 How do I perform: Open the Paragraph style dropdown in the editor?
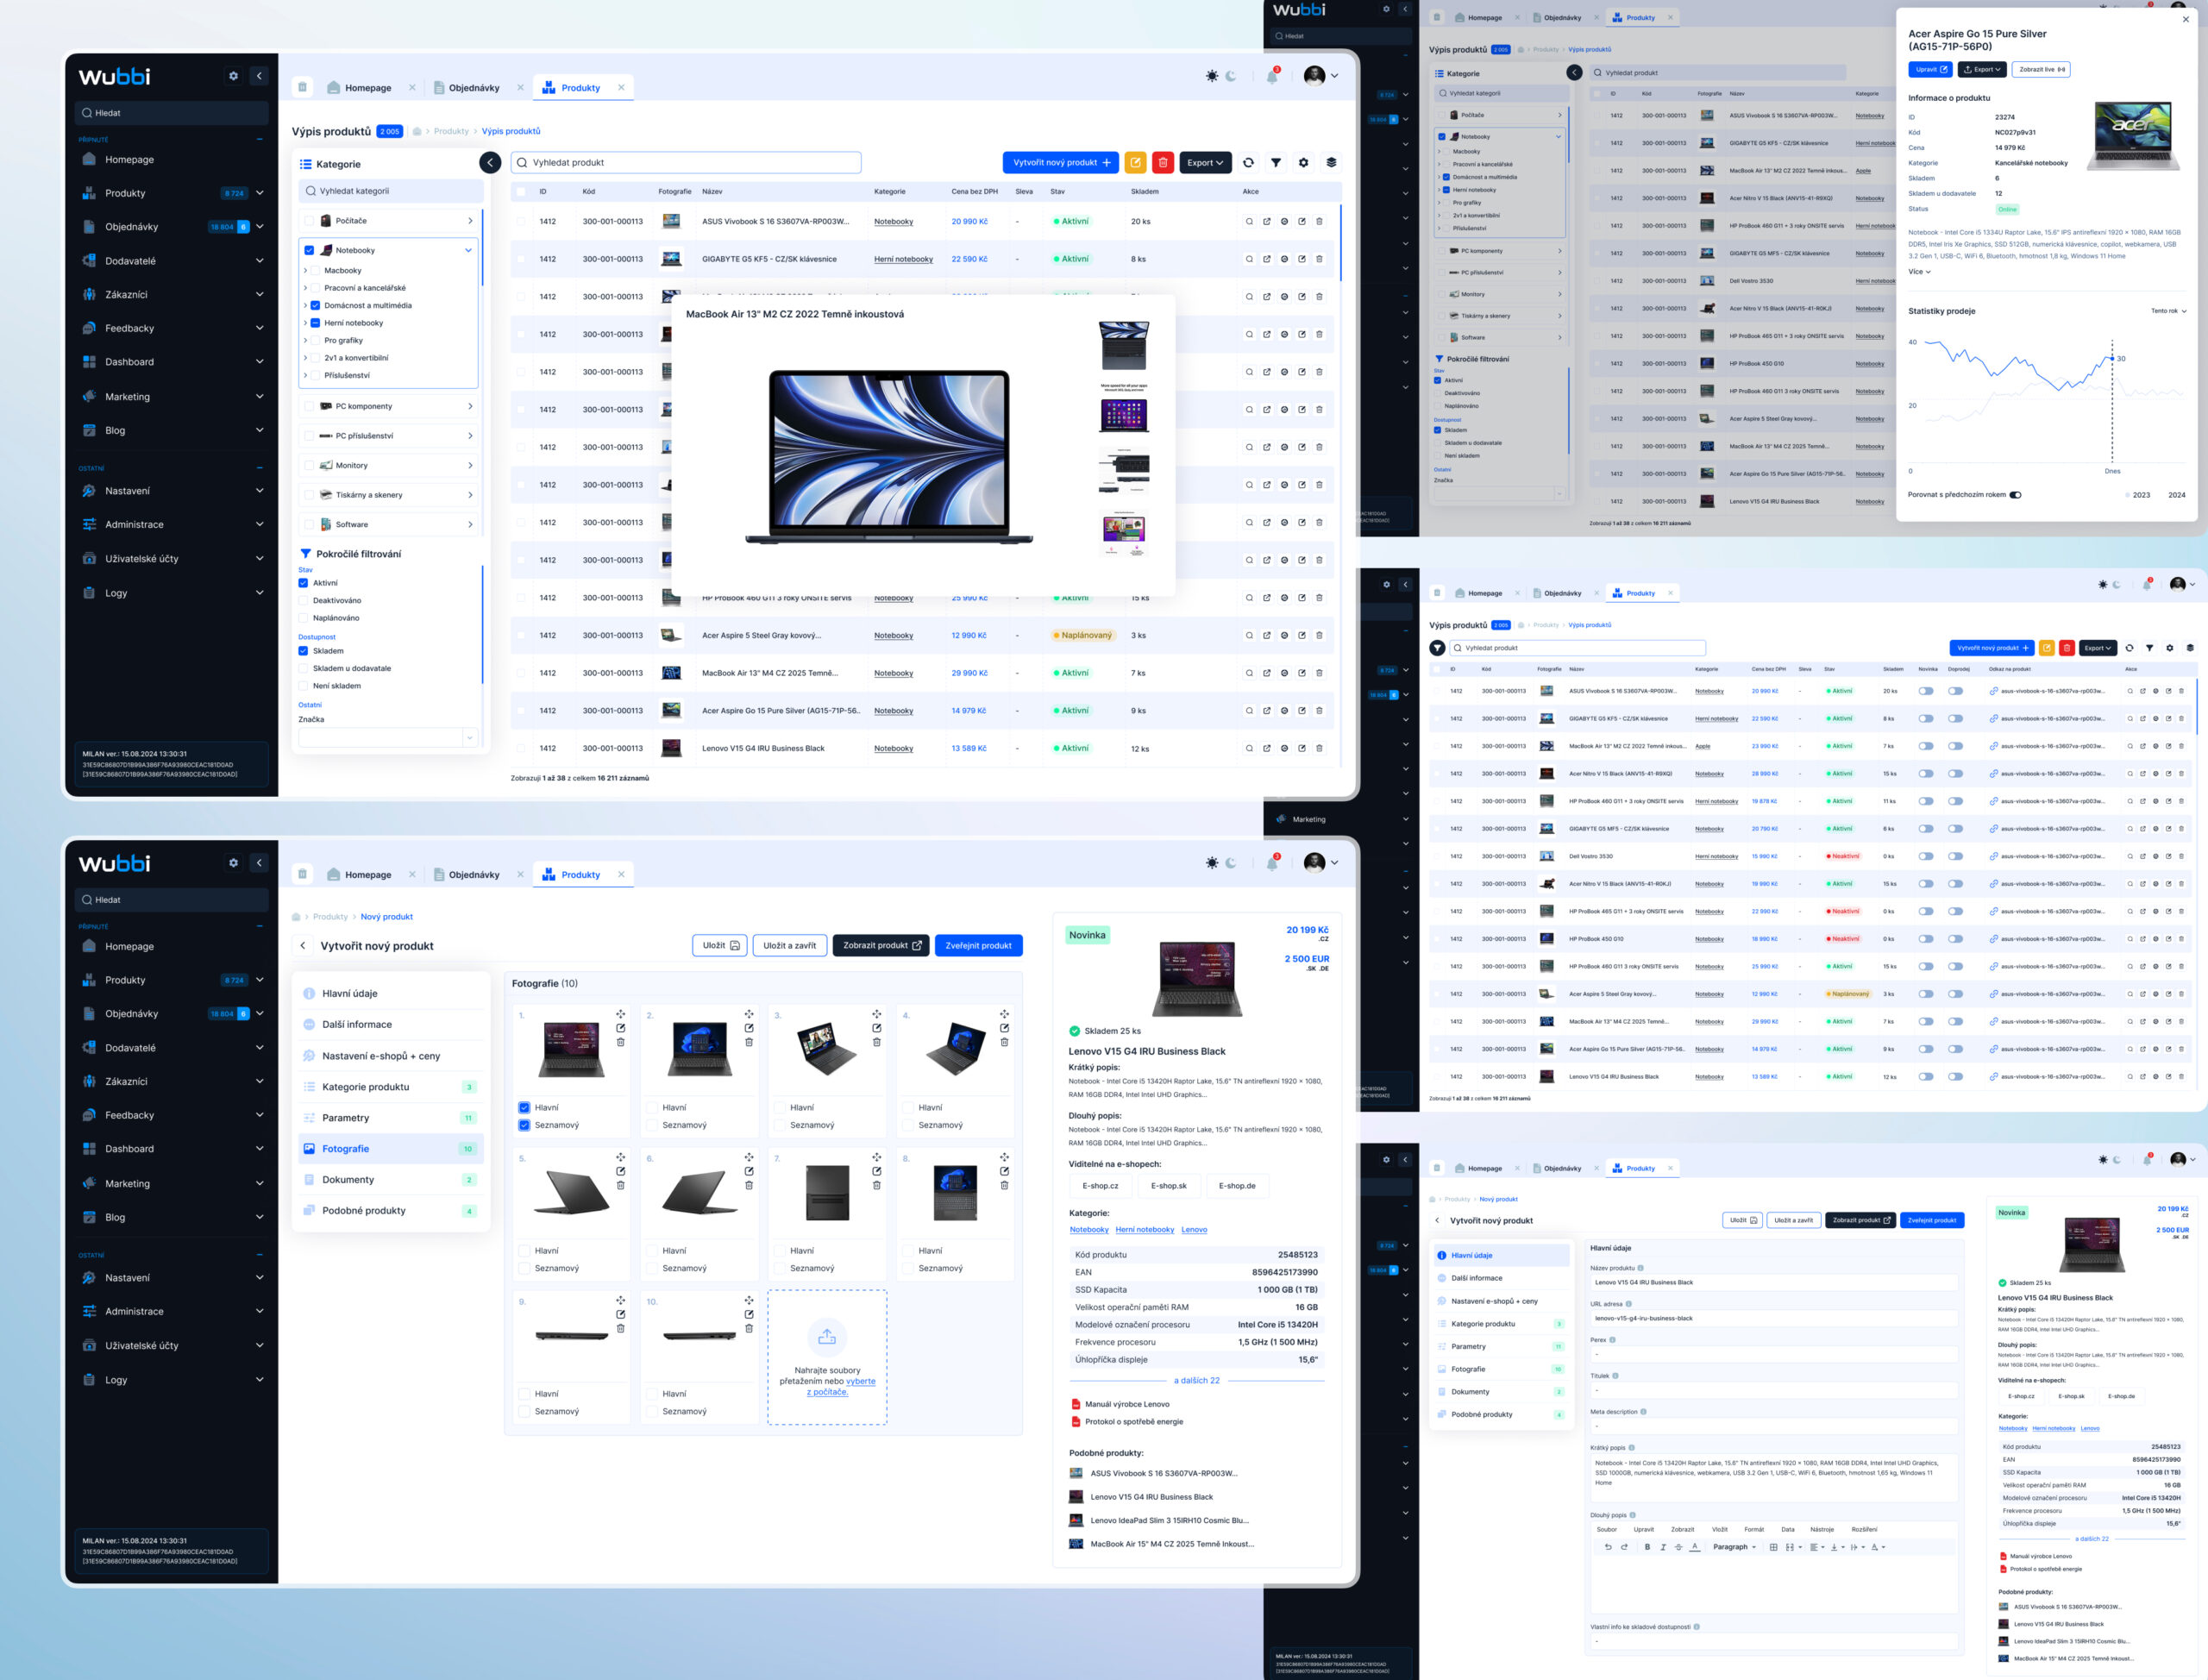coord(1734,1547)
